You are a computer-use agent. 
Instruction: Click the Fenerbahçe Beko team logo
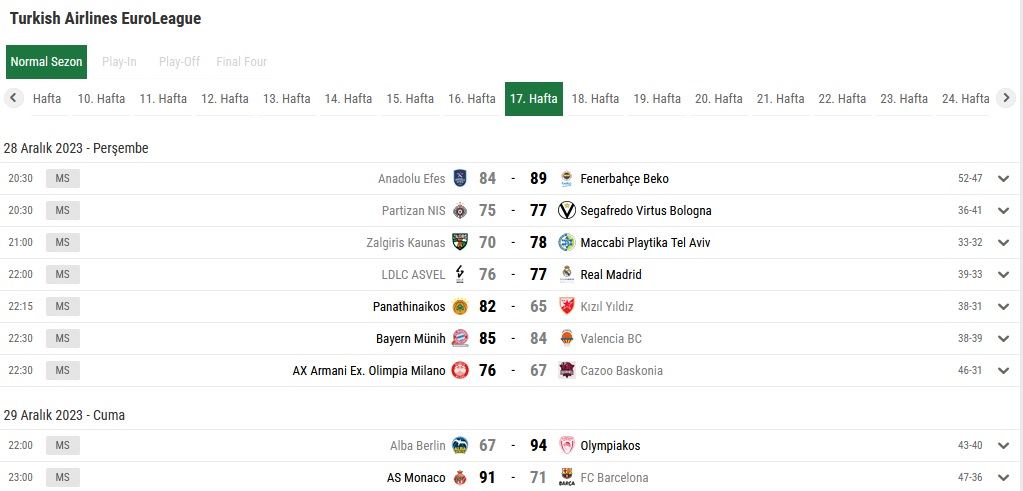point(567,179)
